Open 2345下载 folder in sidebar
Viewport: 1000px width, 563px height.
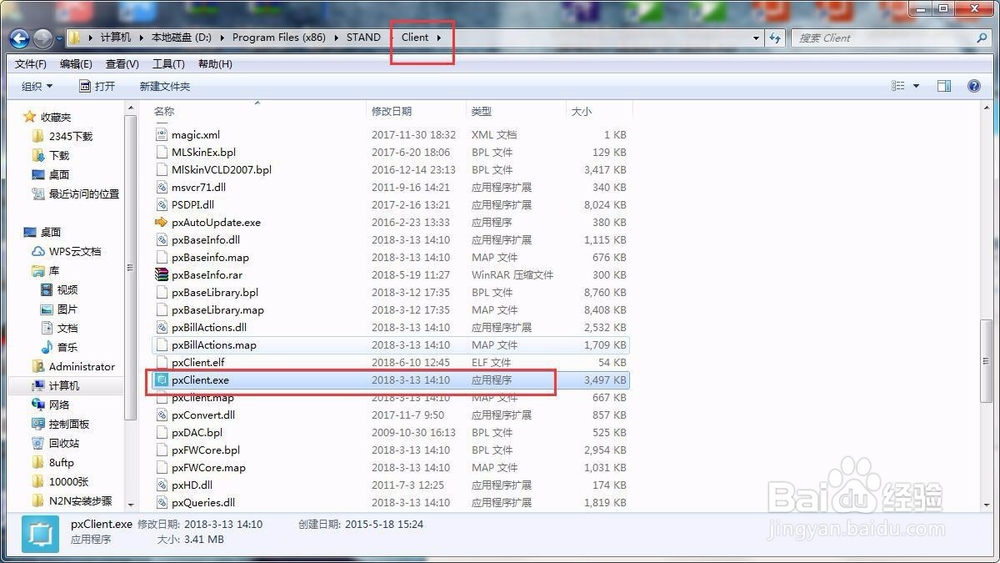click(x=62, y=136)
